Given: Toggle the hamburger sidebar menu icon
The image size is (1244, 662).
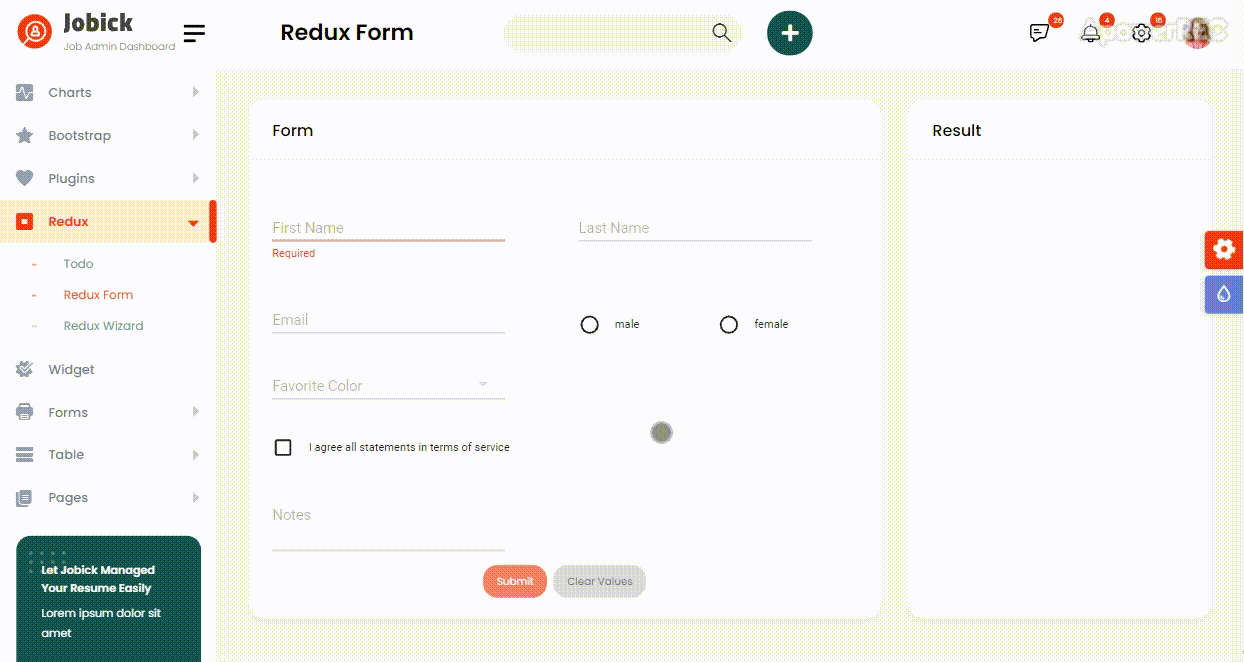Looking at the screenshot, I should point(194,33).
